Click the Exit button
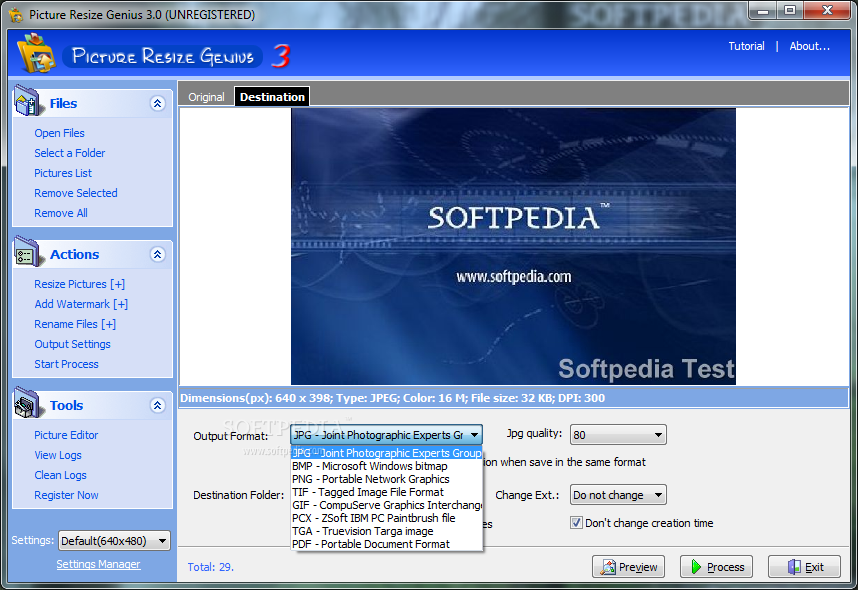The height and width of the screenshot is (590, 858). 804,567
